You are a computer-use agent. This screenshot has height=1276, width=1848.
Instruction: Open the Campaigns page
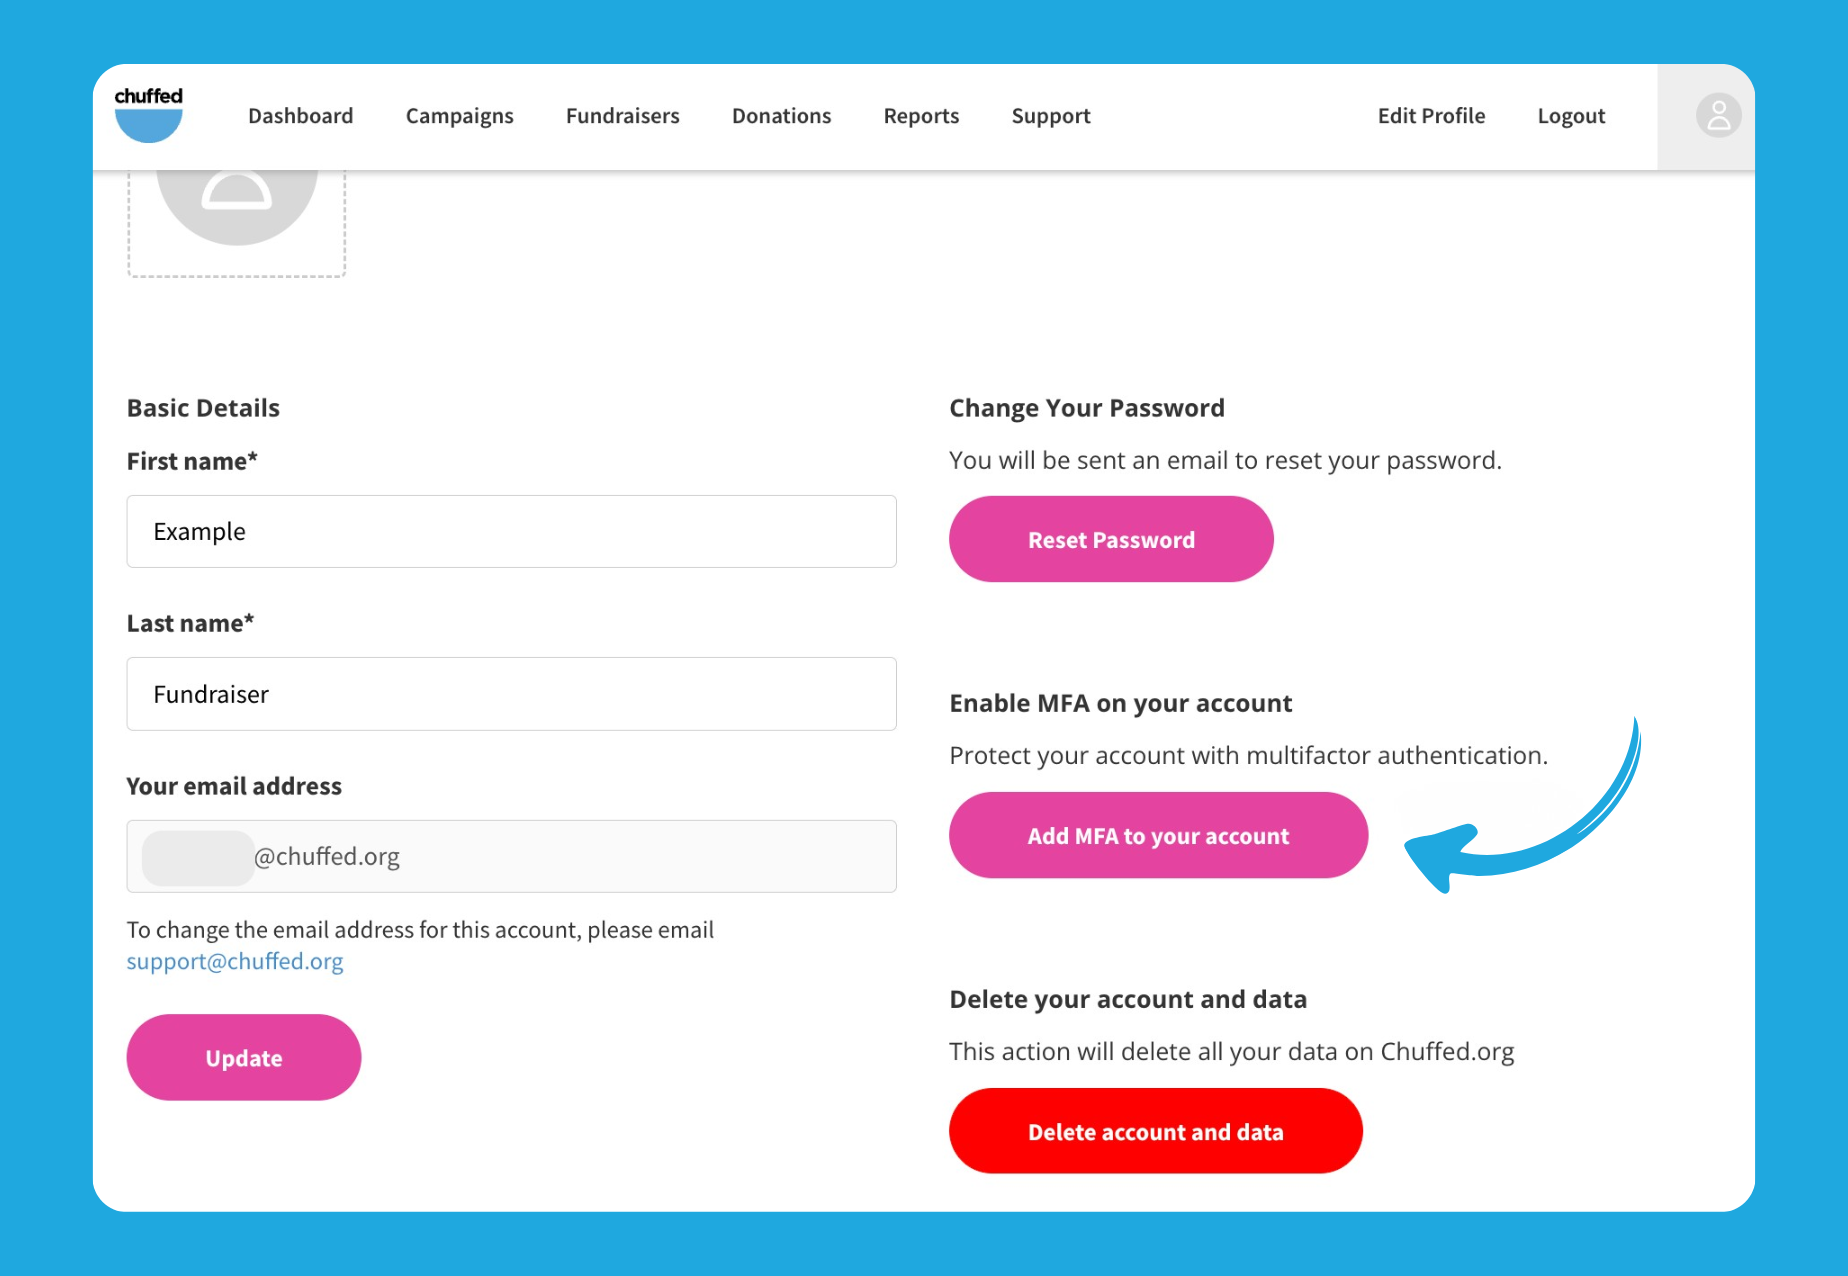pos(459,116)
